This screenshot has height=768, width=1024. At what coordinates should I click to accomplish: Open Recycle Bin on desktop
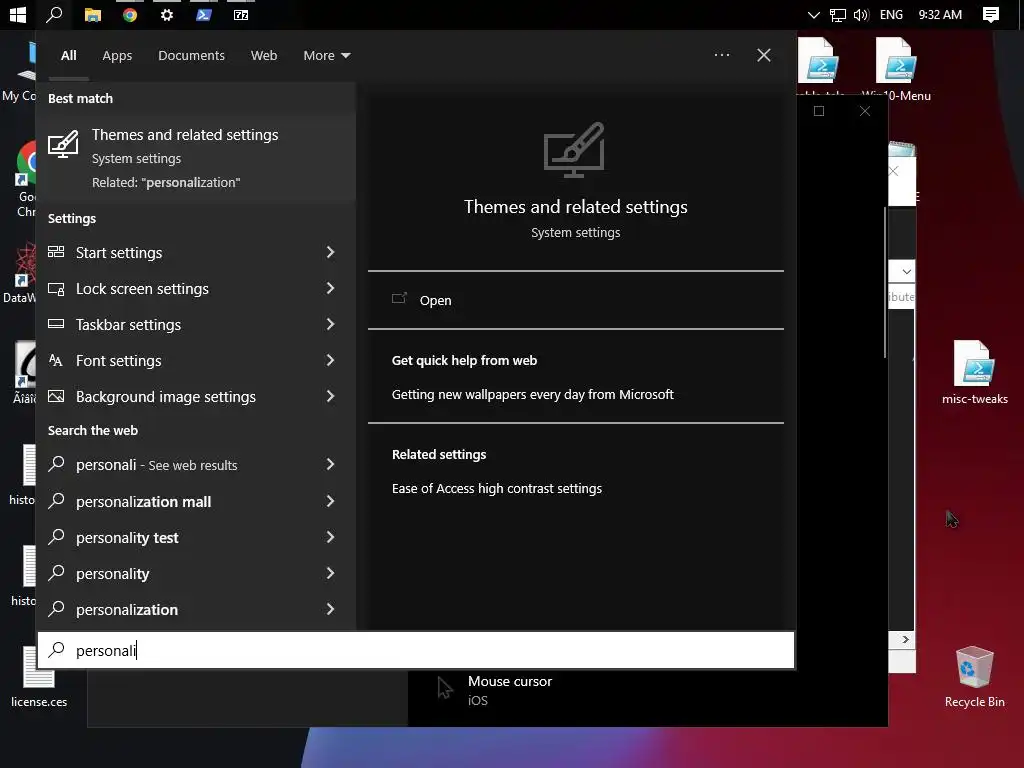coord(974,677)
